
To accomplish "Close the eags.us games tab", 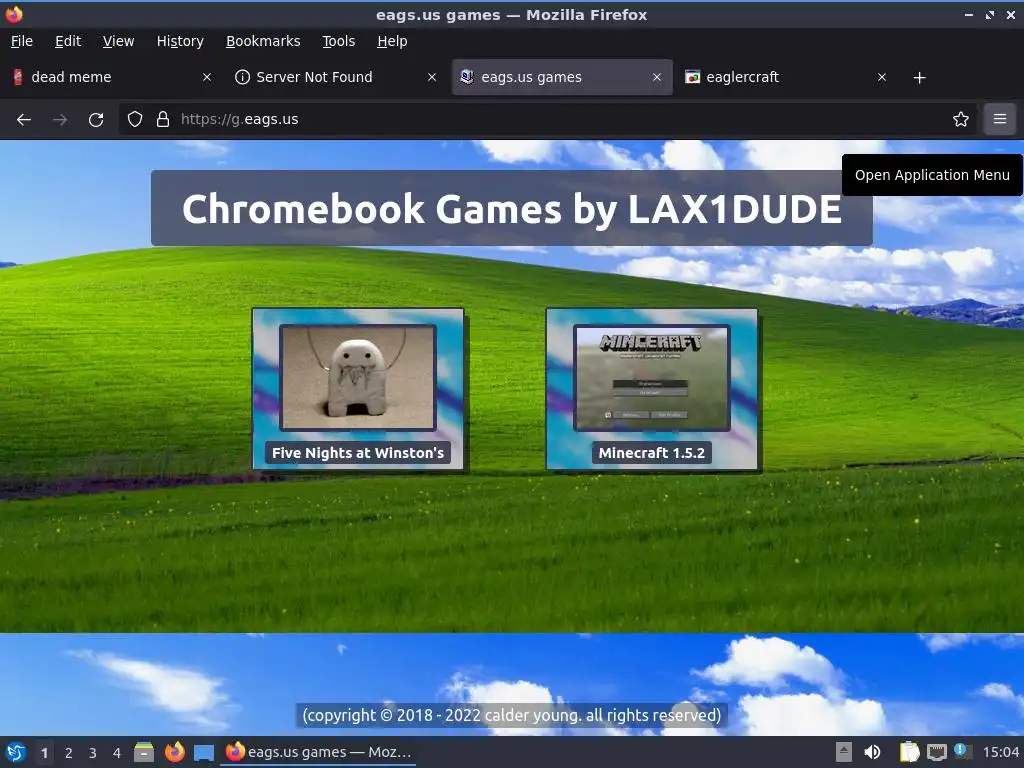I will [657, 77].
